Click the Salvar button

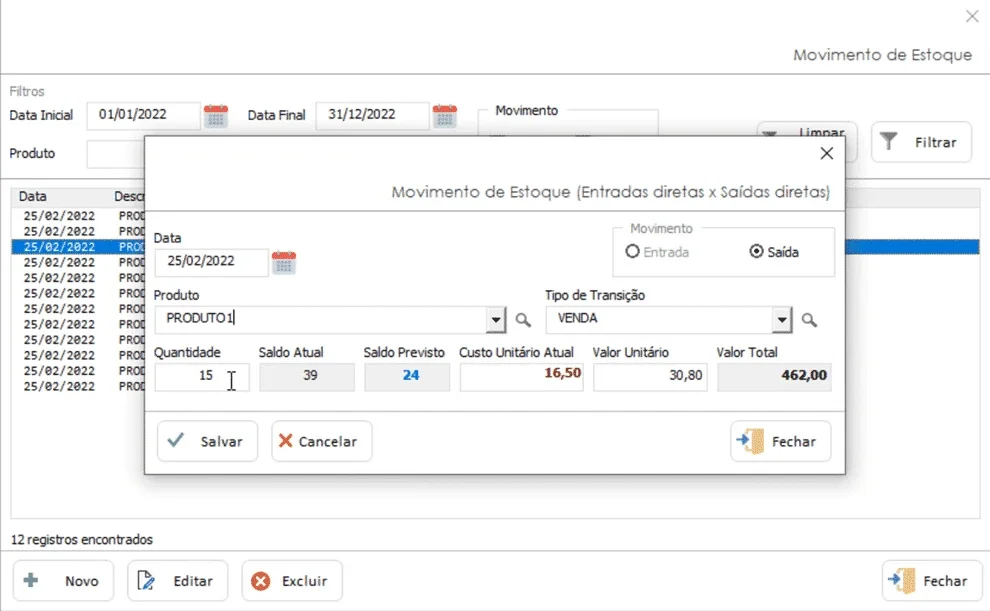pos(207,441)
